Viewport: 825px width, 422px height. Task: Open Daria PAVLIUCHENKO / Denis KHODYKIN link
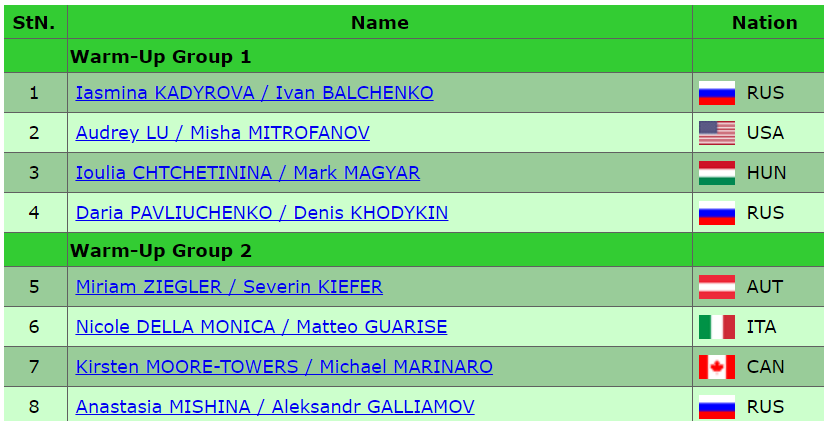tap(261, 213)
